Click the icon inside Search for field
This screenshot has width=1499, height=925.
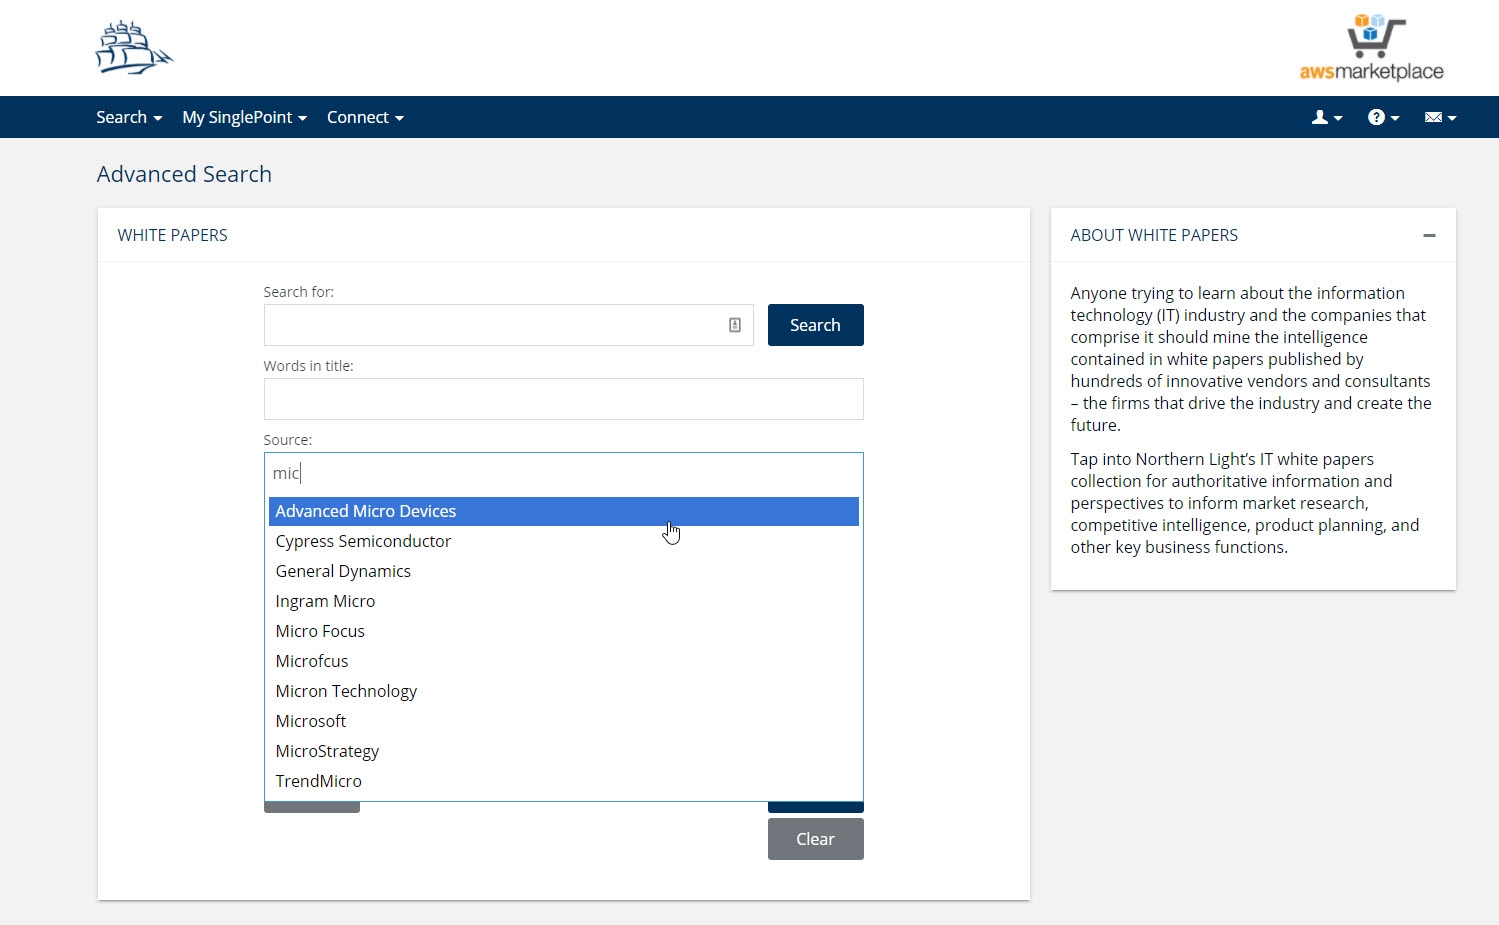click(x=735, y=325)
